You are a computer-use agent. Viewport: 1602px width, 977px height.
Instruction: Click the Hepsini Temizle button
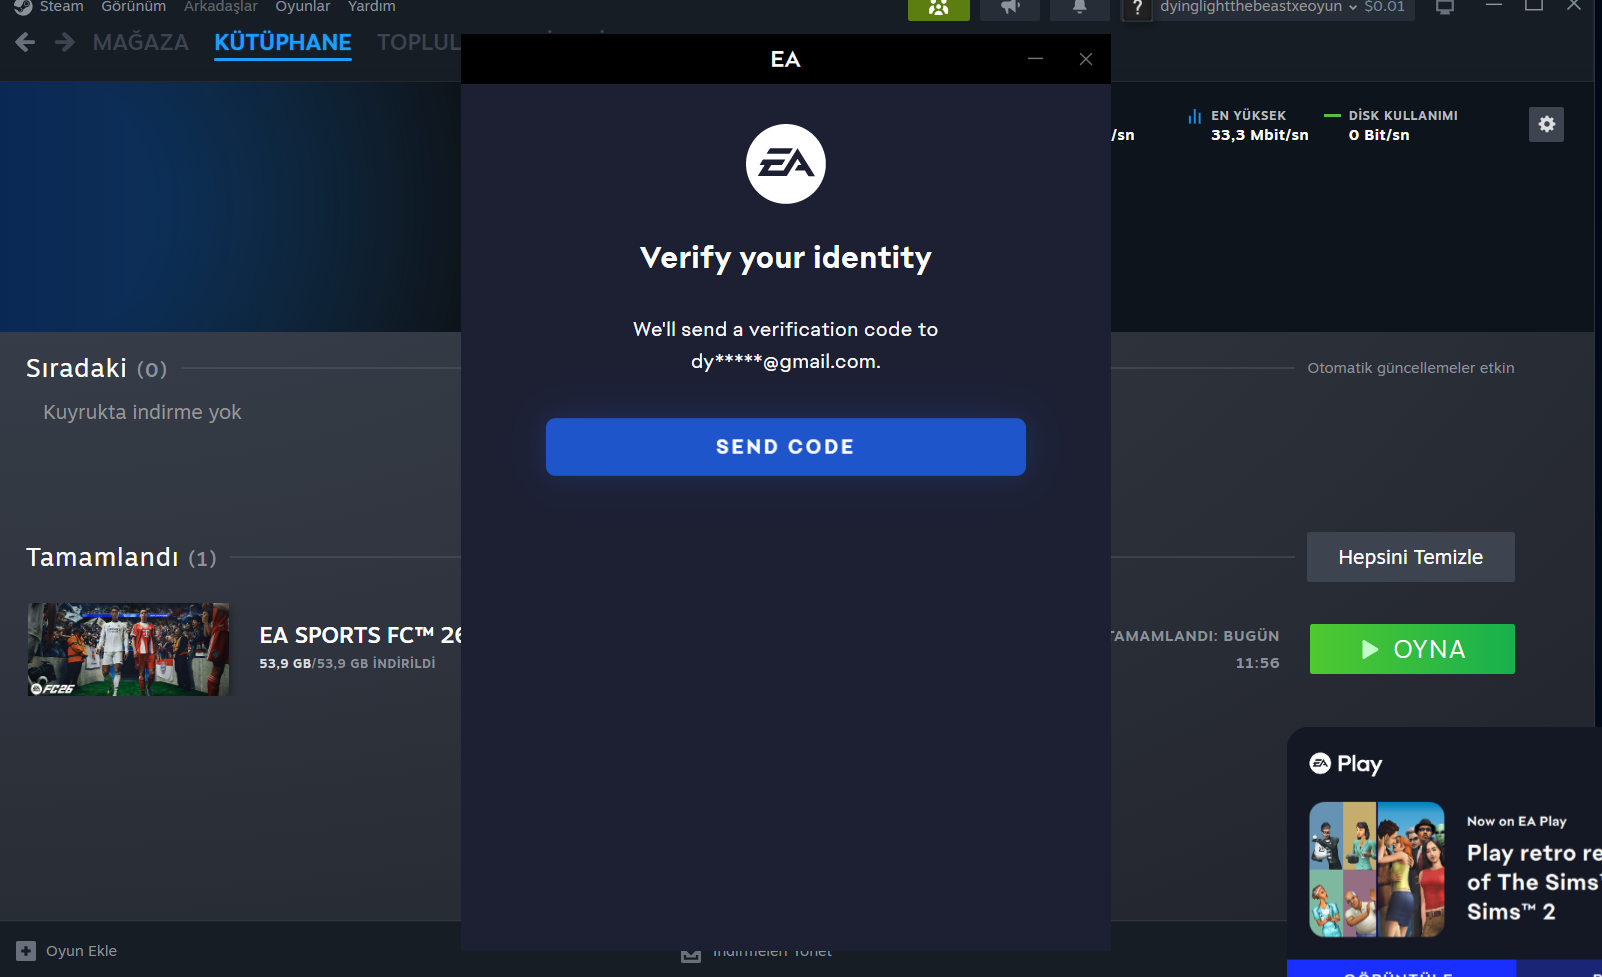point(1411,557)
